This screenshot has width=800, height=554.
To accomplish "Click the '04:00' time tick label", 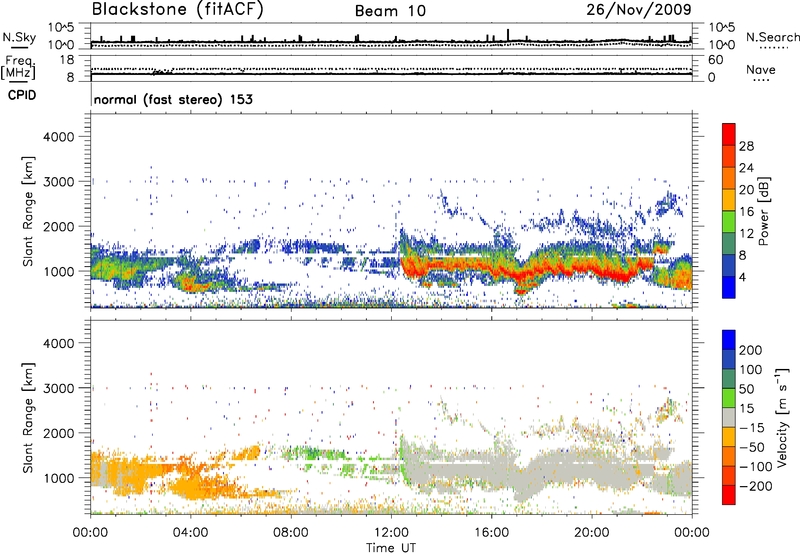I will pos(190,533).
